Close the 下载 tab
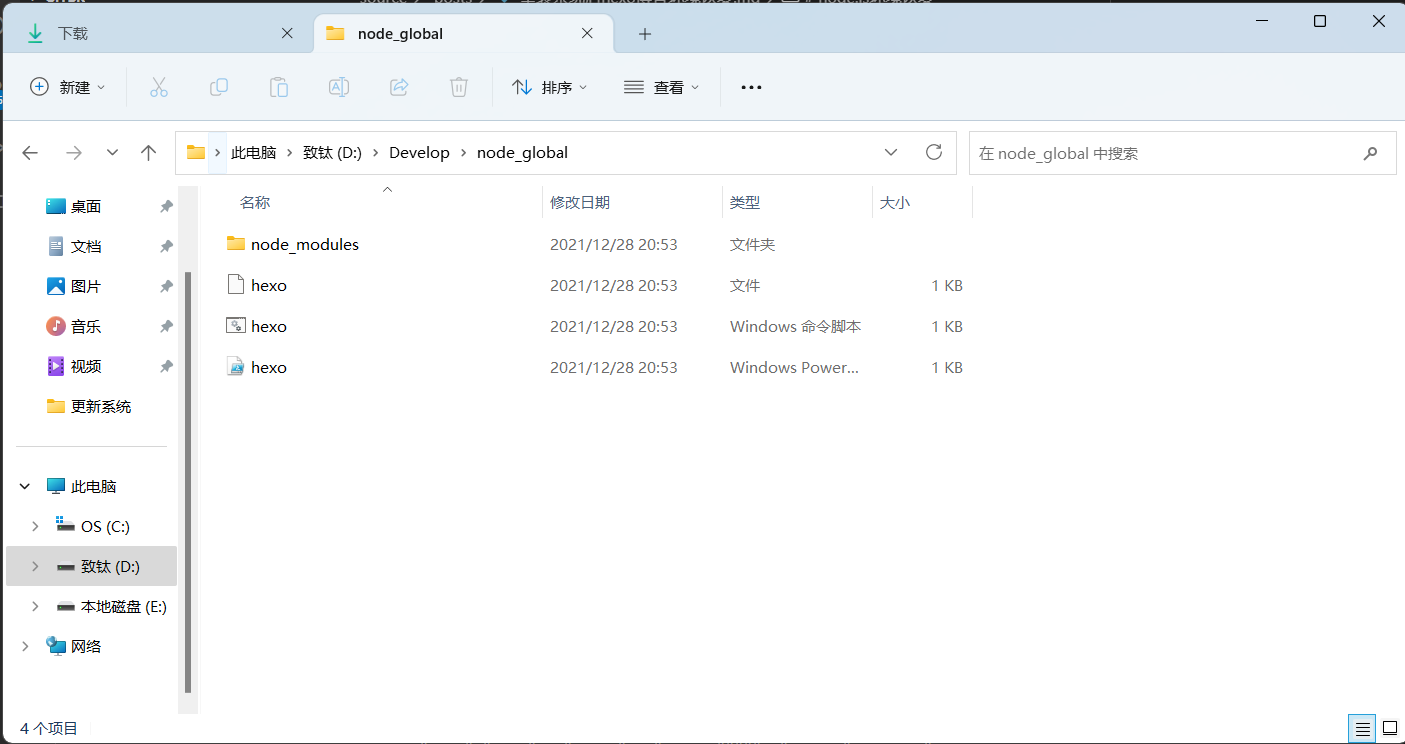Viewport: 1405px width, 744px height. (287, 33)
